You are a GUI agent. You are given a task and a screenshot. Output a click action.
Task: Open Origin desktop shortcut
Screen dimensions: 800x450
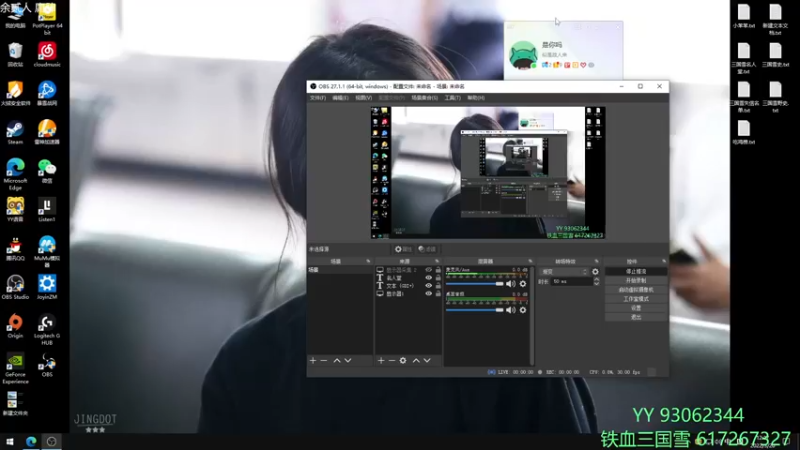[x=15, y=327]
